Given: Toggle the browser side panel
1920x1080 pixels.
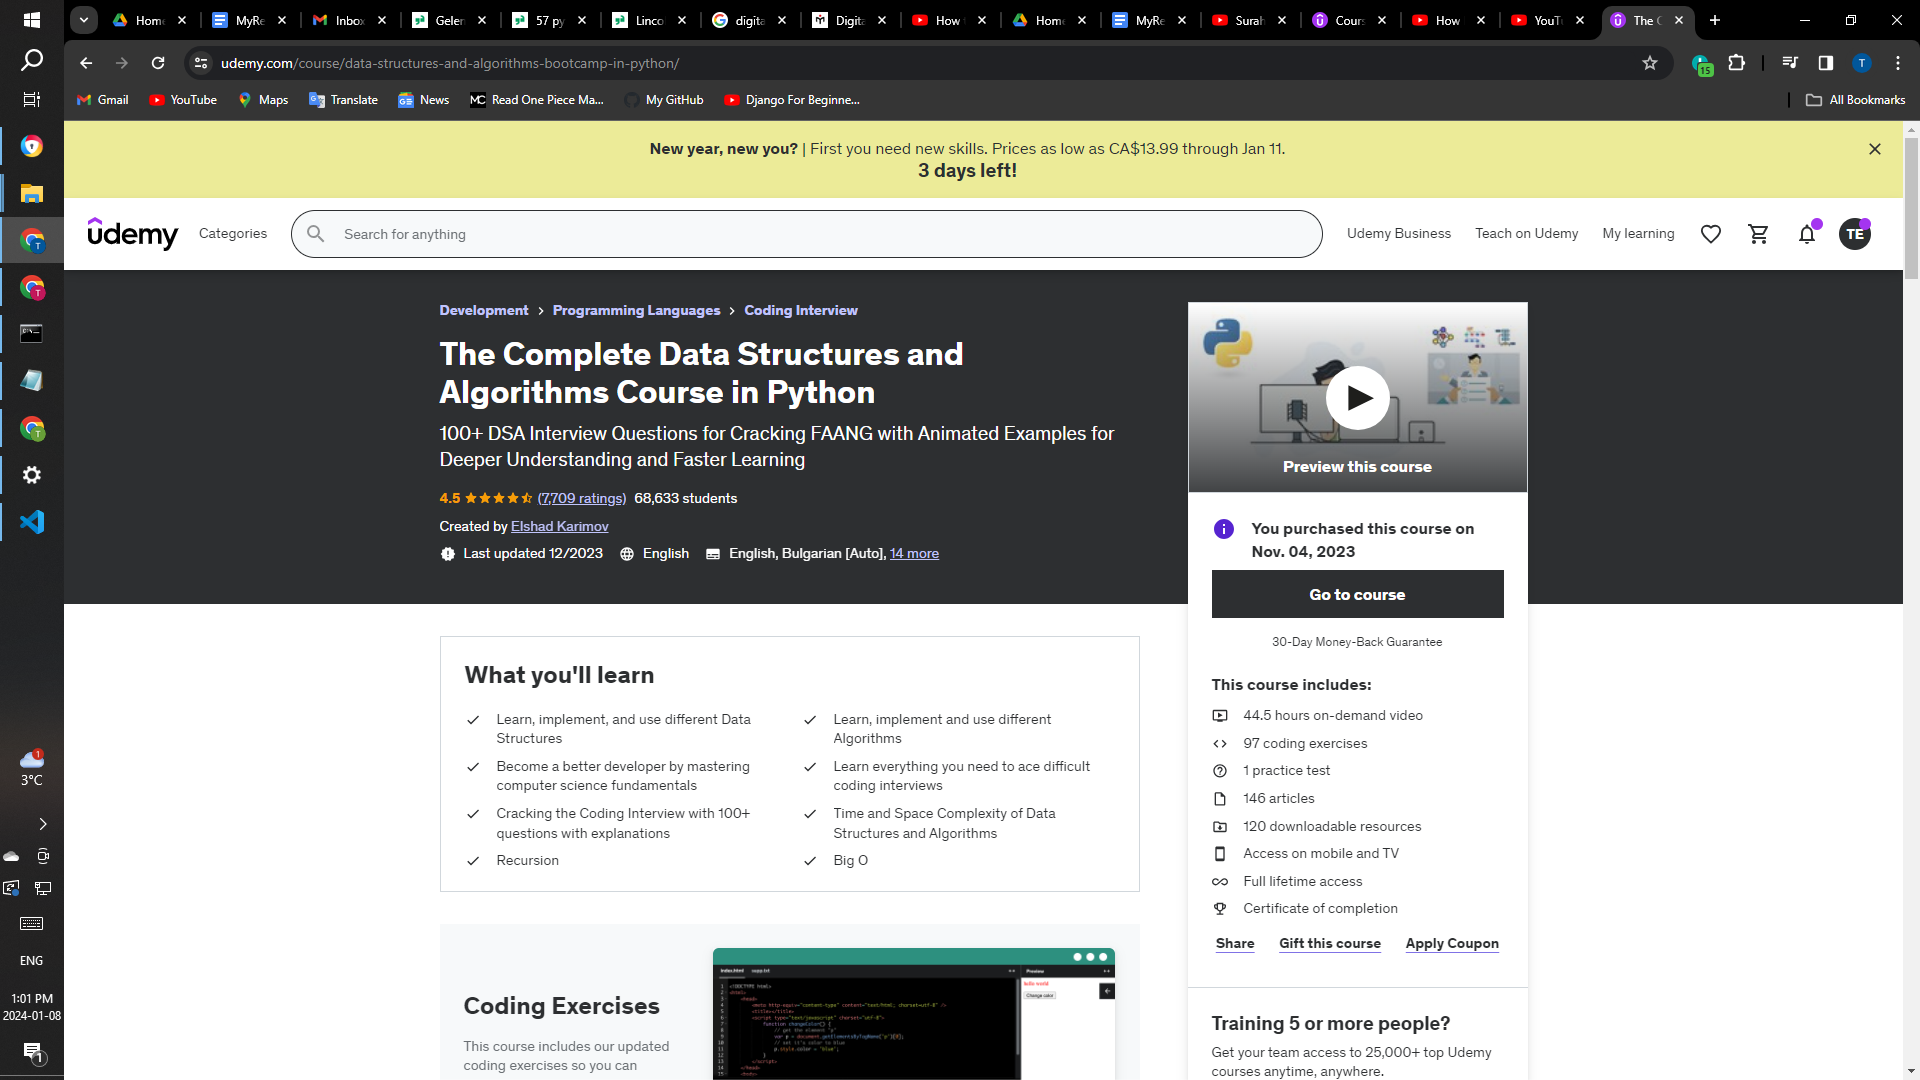Looking at the screenshot, I should pyautogui.click(x=1826, y=63).
